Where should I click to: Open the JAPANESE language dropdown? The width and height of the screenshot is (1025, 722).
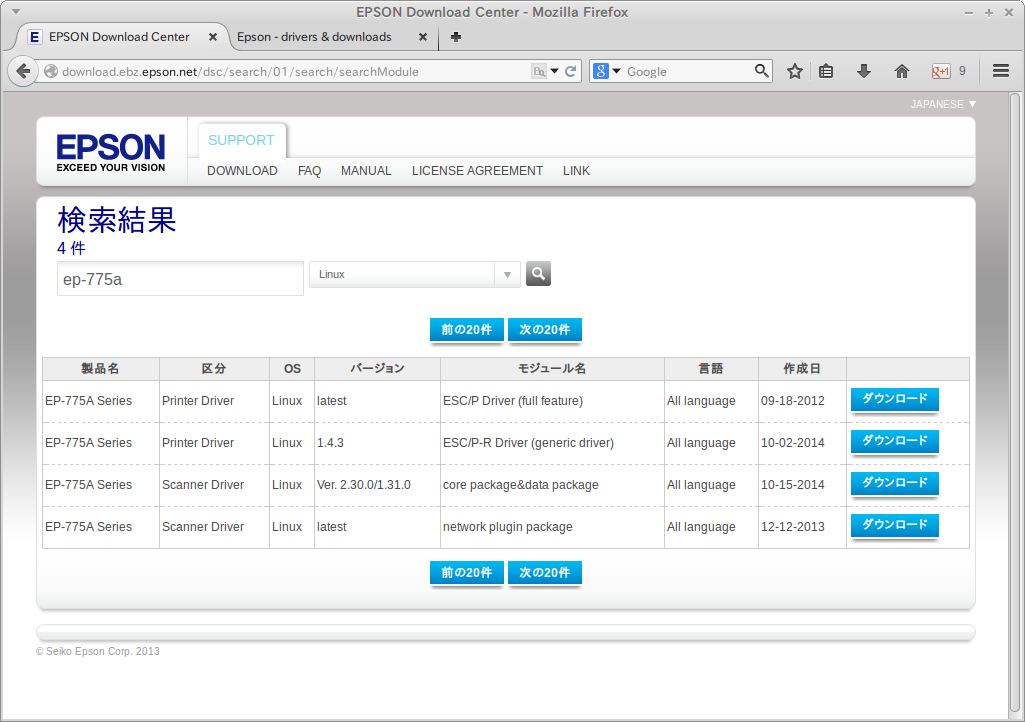(943, 104)
